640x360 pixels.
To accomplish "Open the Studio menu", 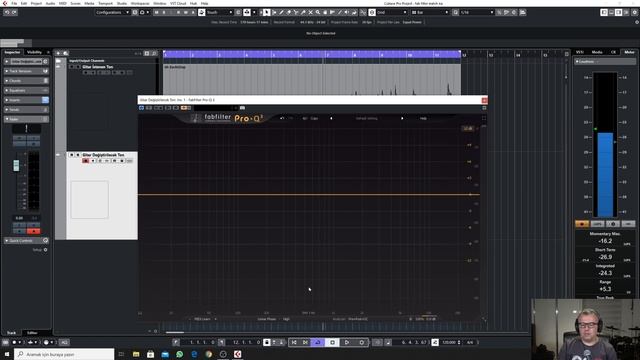I will (x=122, y=3).
